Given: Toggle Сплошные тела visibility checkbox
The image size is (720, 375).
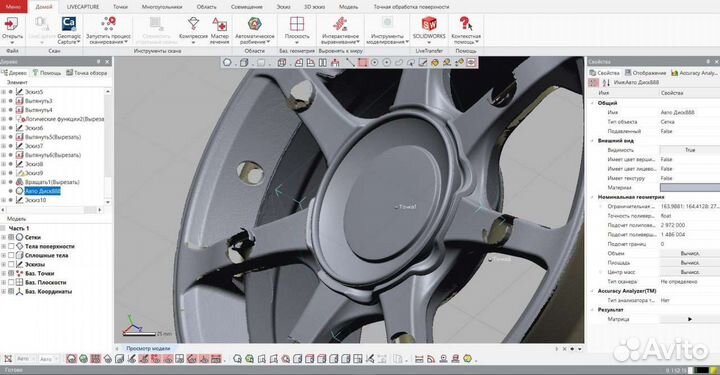Looking at the screenshot, I should pos(11,255).
